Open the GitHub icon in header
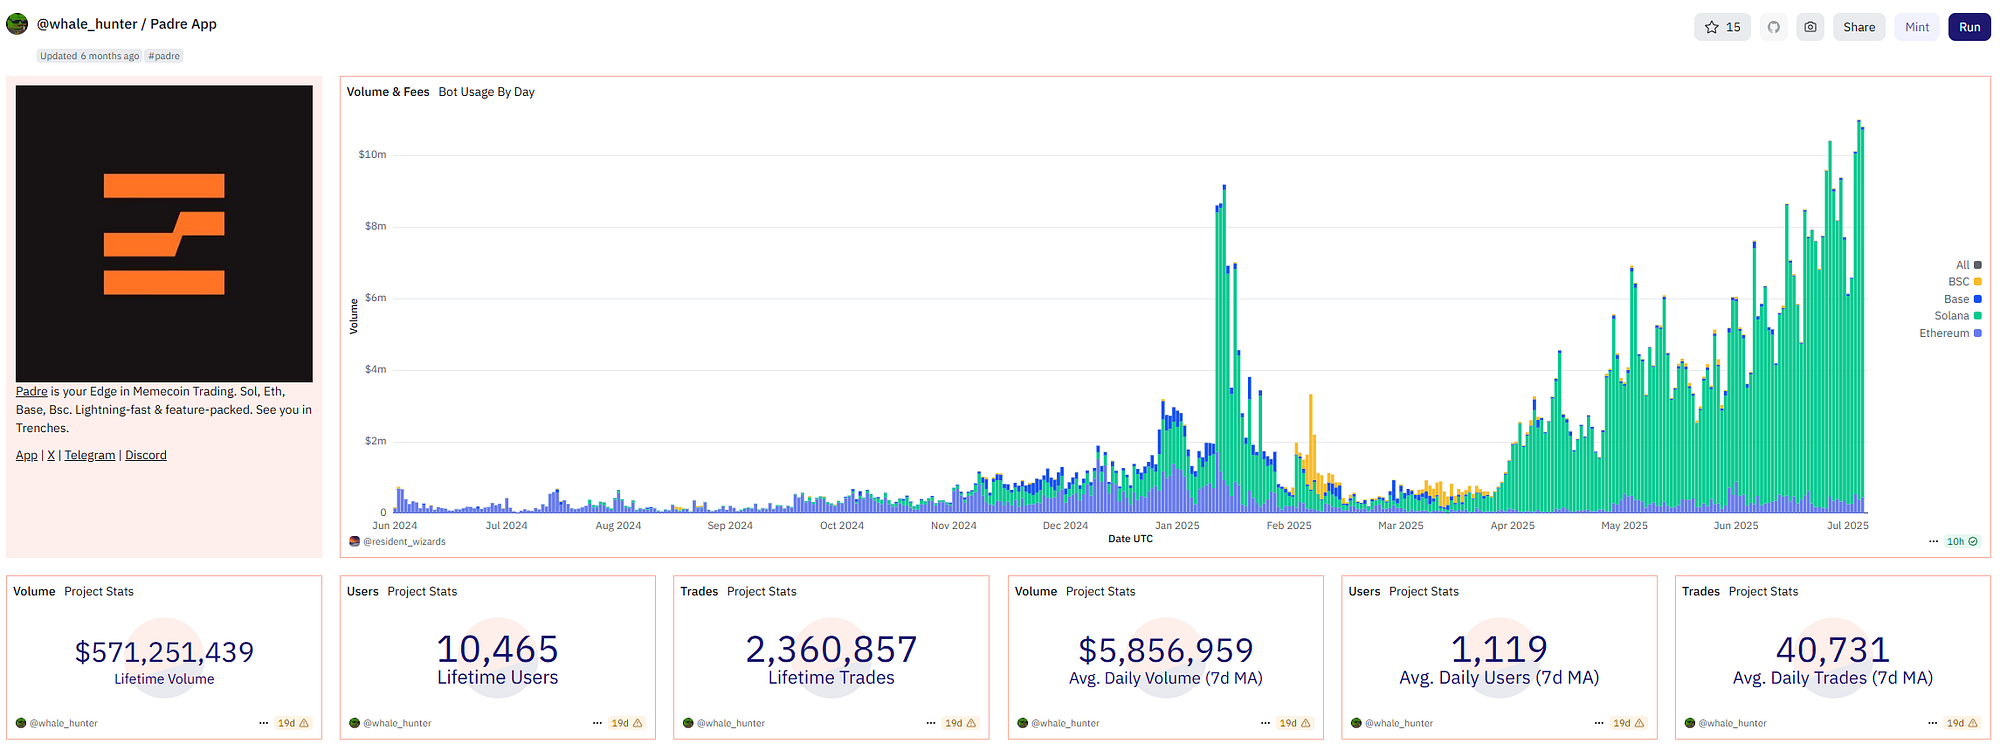 point(1773,27)
